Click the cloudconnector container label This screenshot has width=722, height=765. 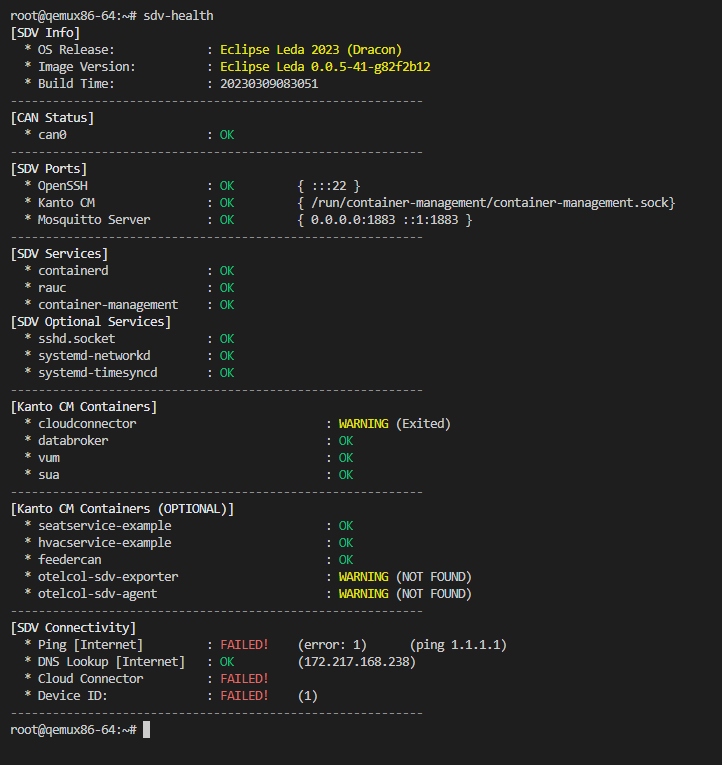click(x=87, y=424)
